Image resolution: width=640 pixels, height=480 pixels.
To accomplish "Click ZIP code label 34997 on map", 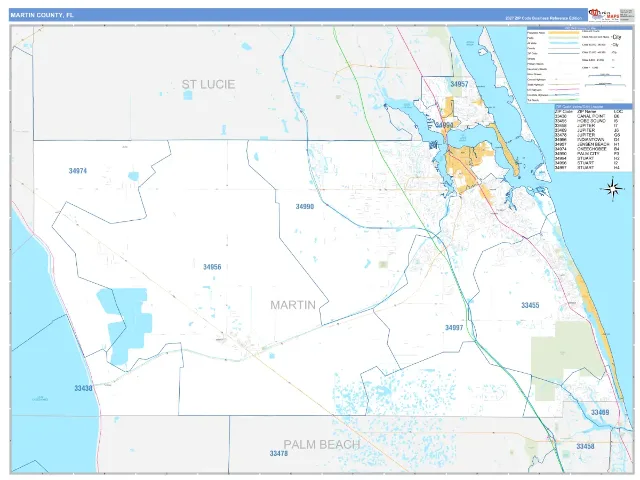I will (454, 328).
